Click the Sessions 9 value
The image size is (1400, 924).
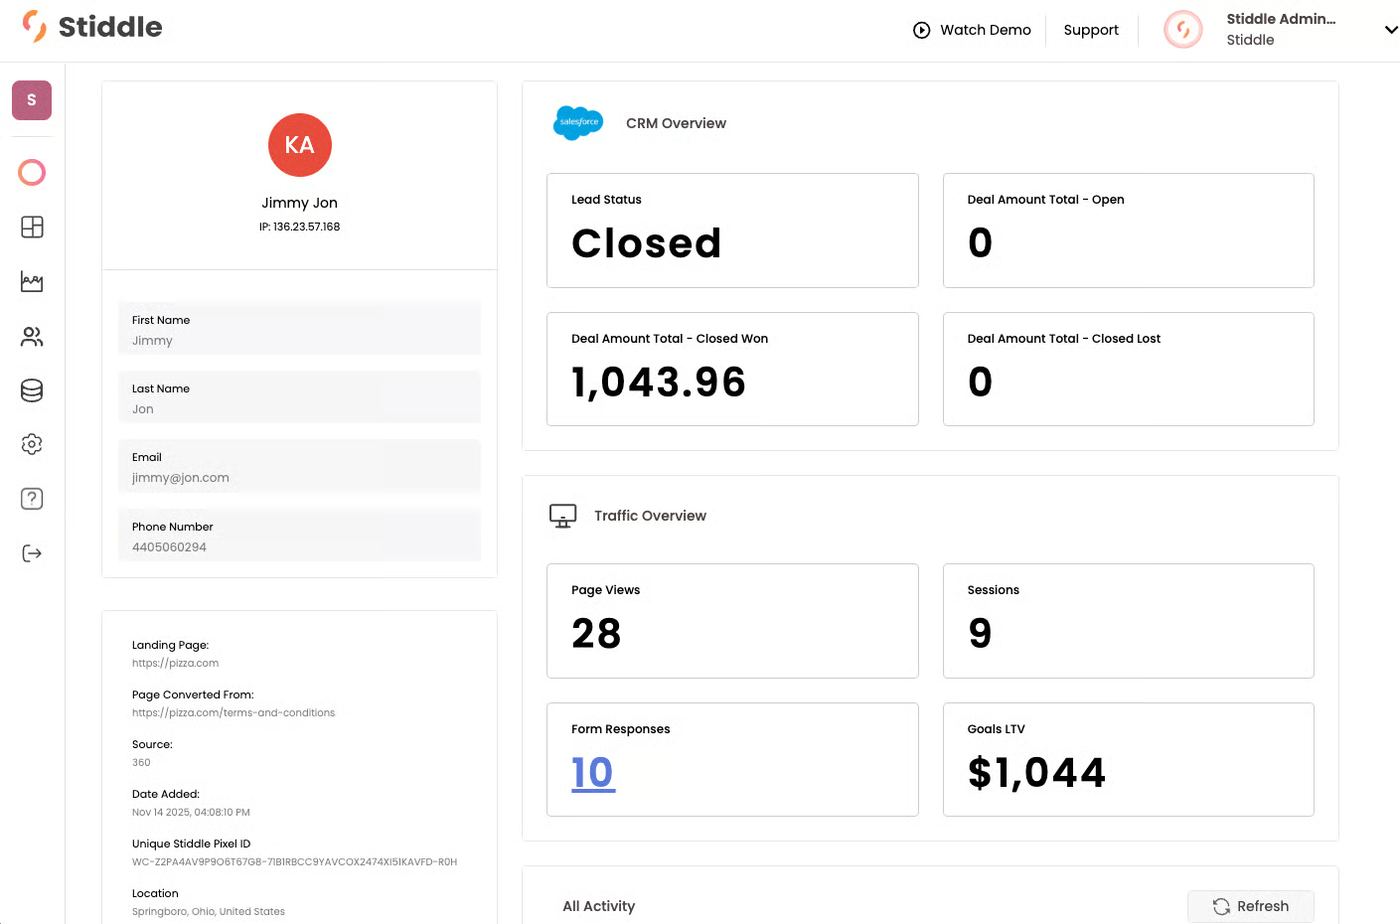[x=980, y=633]
